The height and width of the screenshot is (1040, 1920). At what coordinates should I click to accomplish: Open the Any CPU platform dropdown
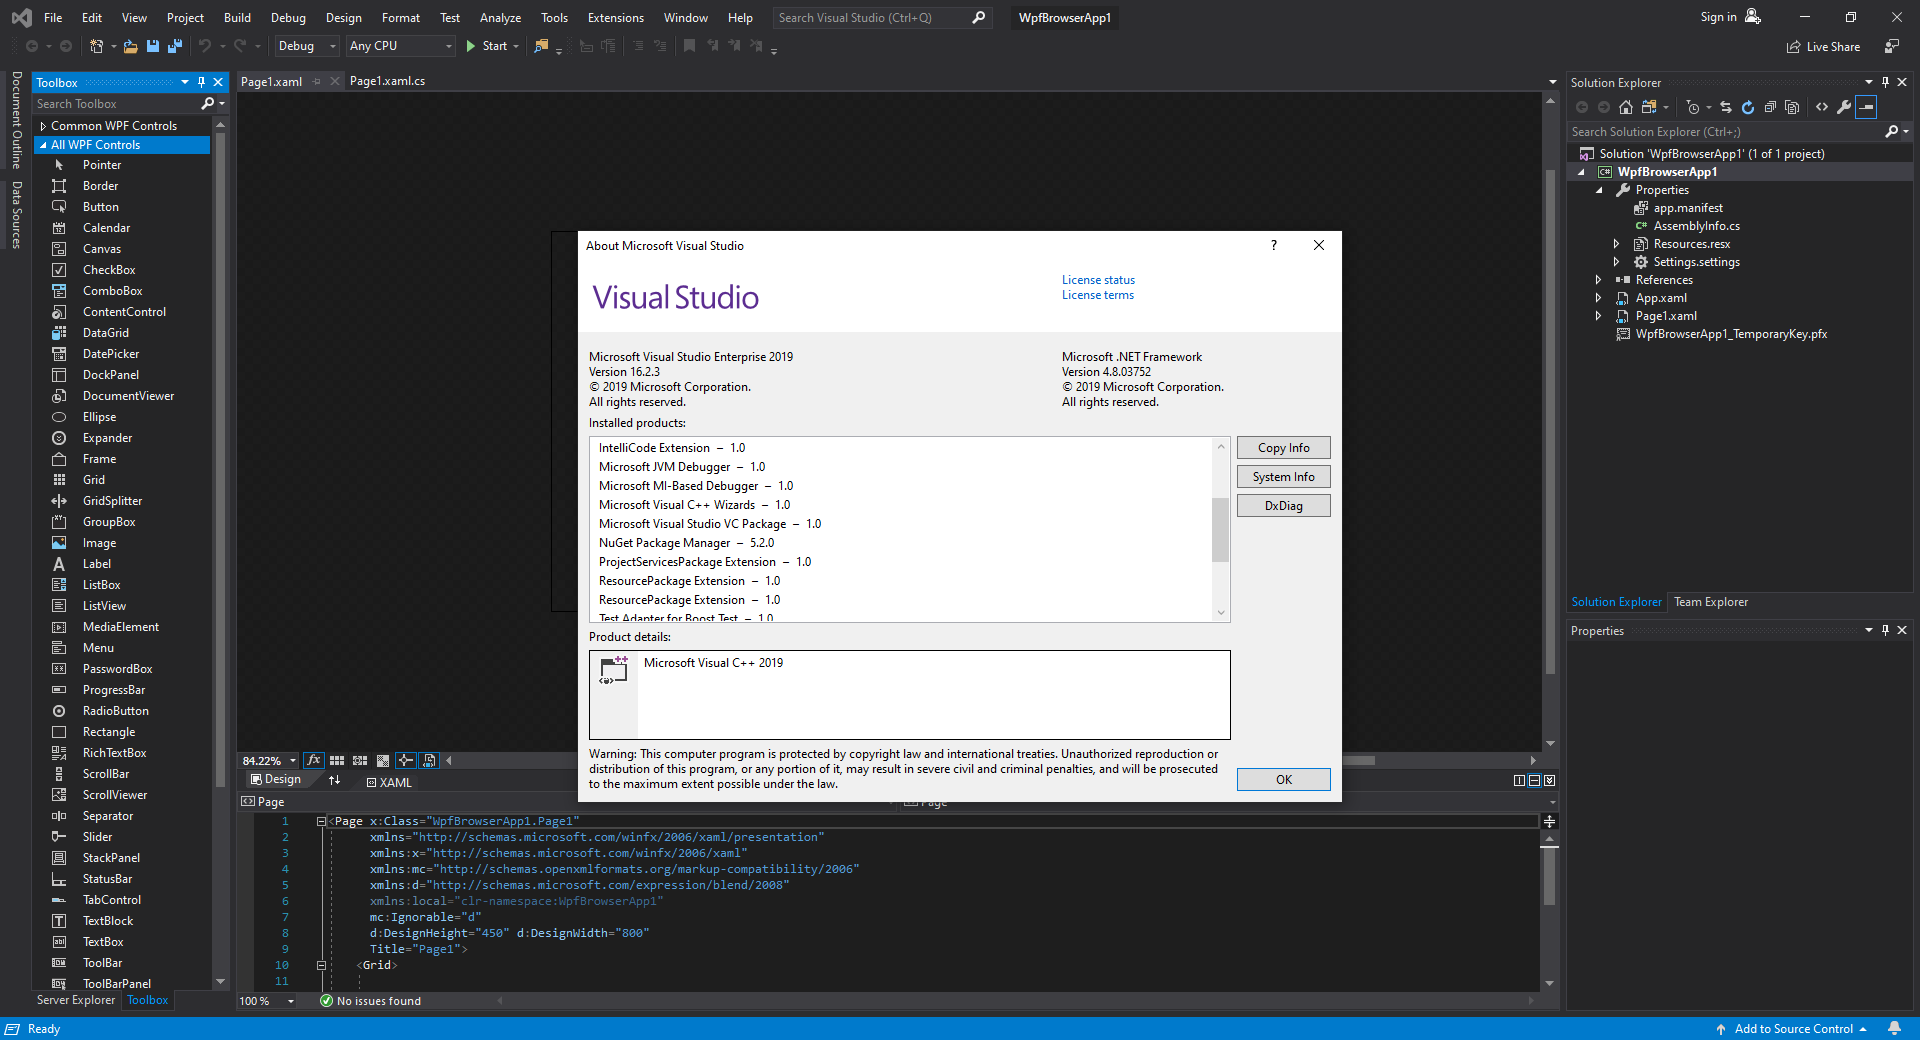[400, 46]
